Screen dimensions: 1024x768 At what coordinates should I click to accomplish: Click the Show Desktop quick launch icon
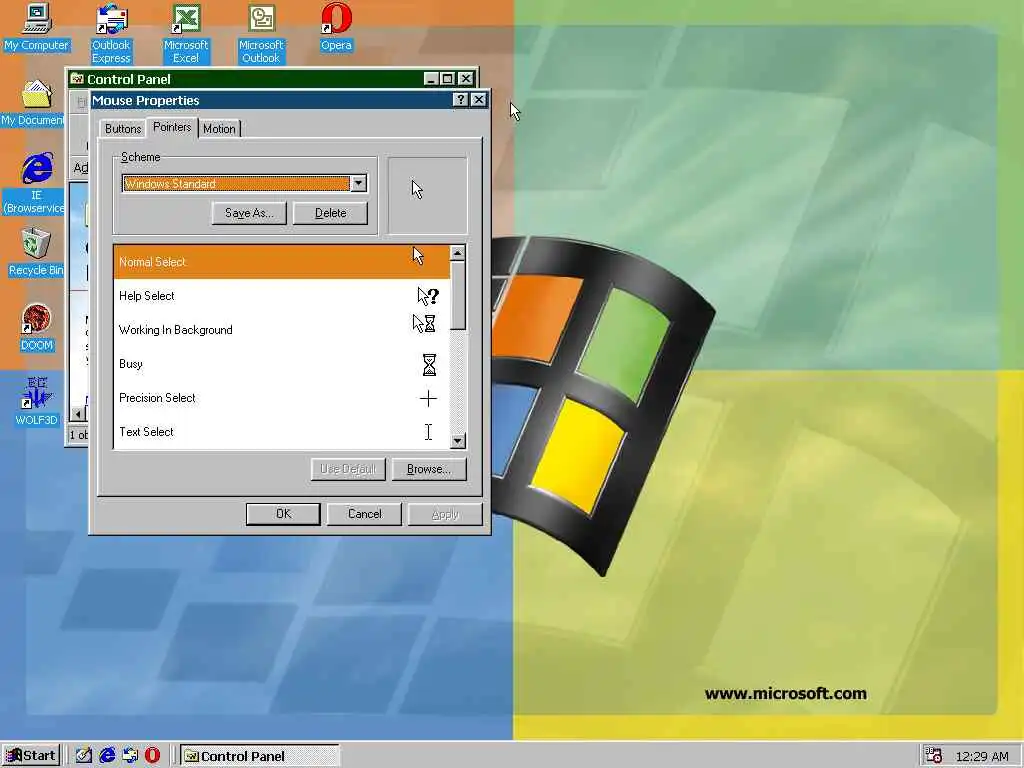point(84,756)
